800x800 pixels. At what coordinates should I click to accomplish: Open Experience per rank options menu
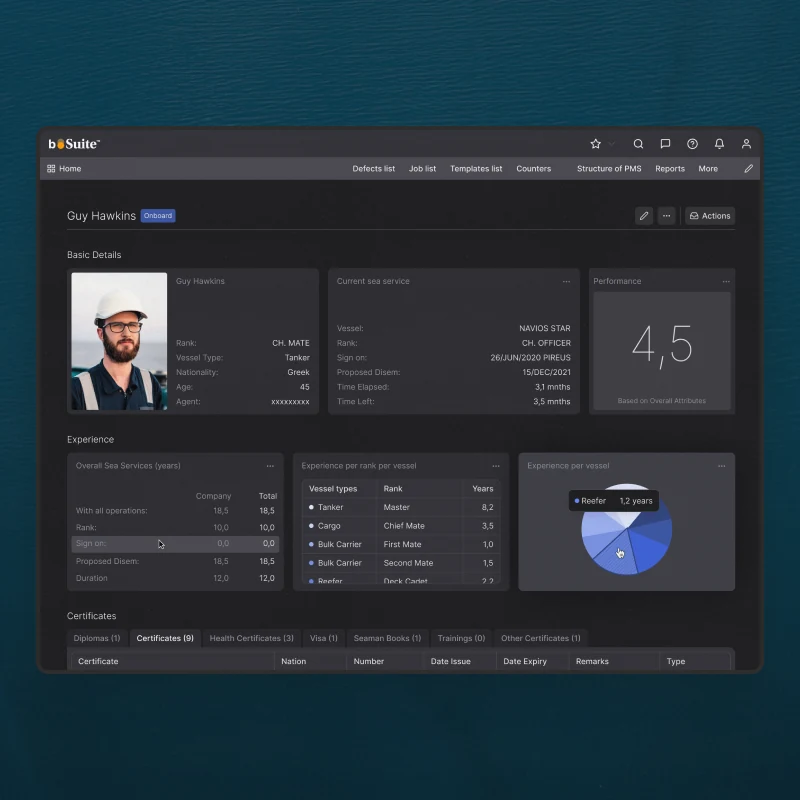(x=495, y=466)
